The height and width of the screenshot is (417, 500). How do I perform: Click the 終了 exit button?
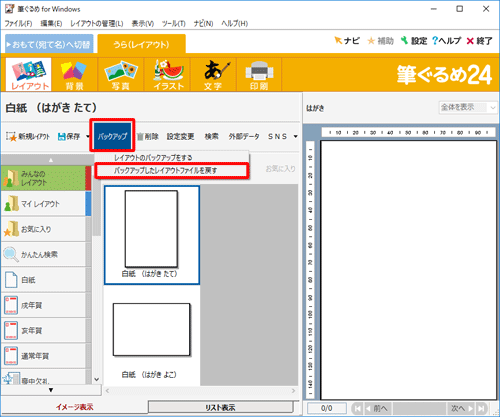click(479, 41)
